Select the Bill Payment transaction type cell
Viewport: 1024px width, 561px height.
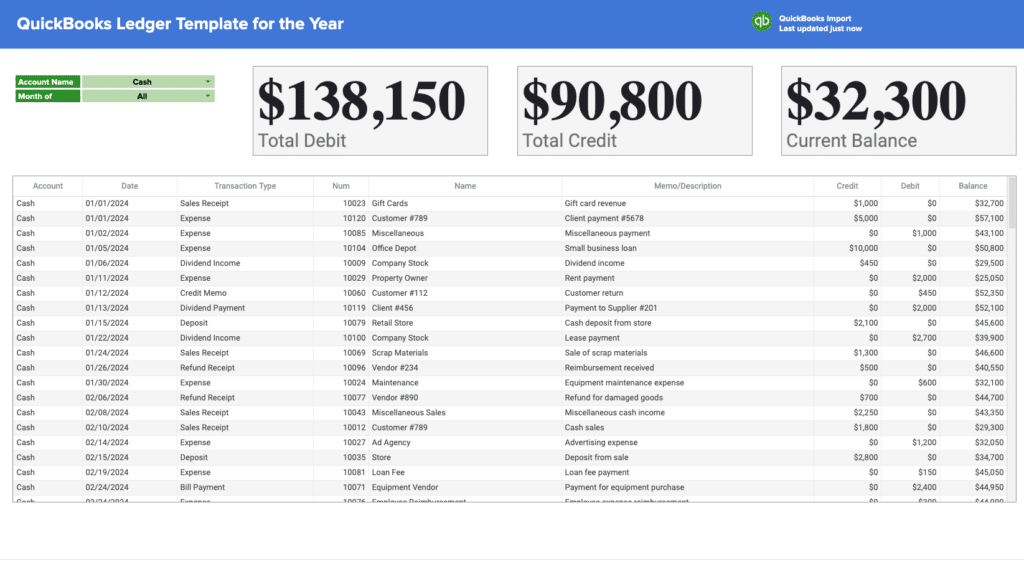point(245,487)
